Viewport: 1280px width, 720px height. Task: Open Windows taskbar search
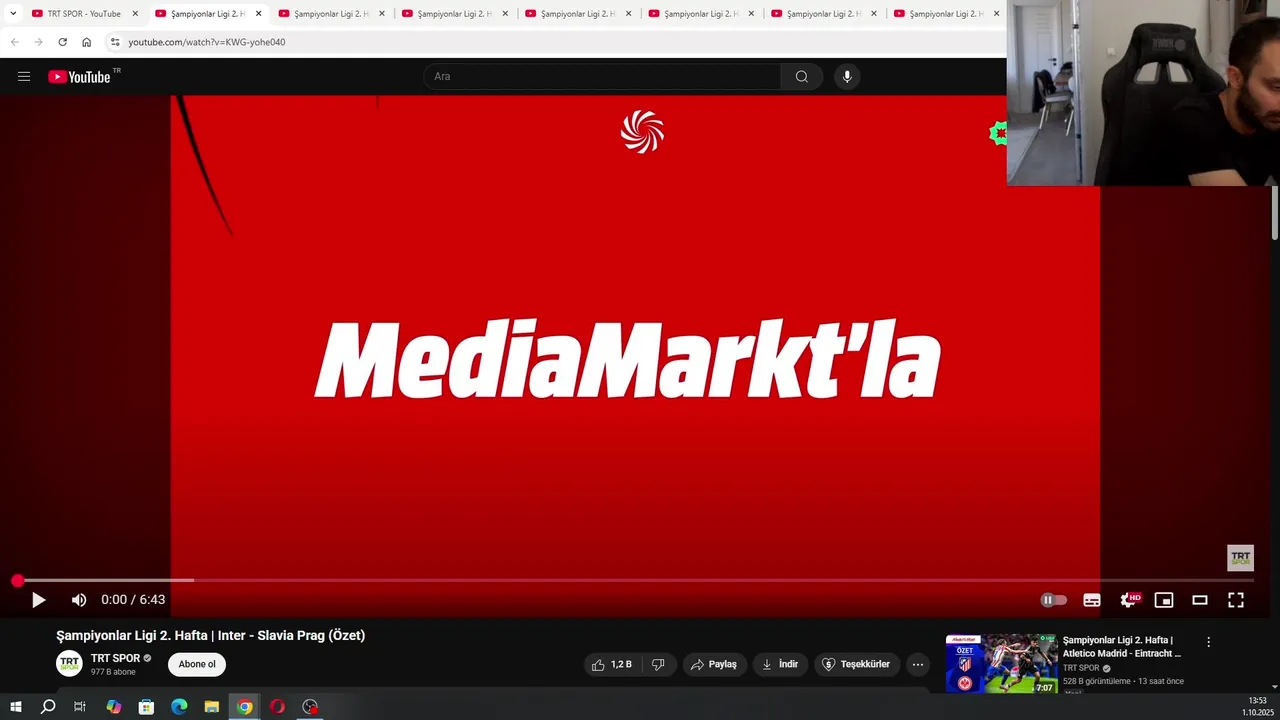(x=48, y=707)
